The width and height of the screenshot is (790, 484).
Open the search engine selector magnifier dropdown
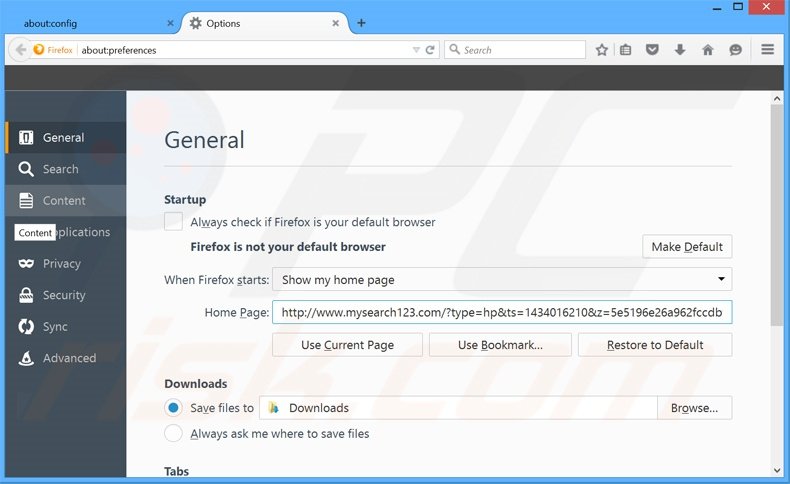click(x=454, y=50)
